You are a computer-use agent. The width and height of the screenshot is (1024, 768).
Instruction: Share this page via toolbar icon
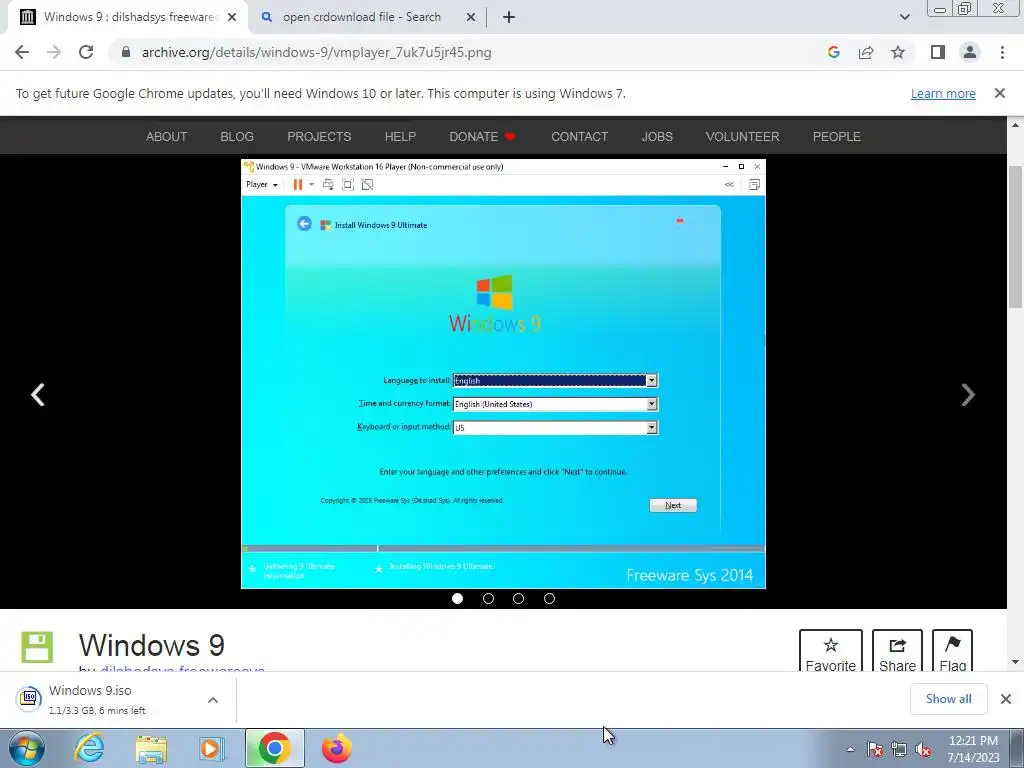[866, 52]
